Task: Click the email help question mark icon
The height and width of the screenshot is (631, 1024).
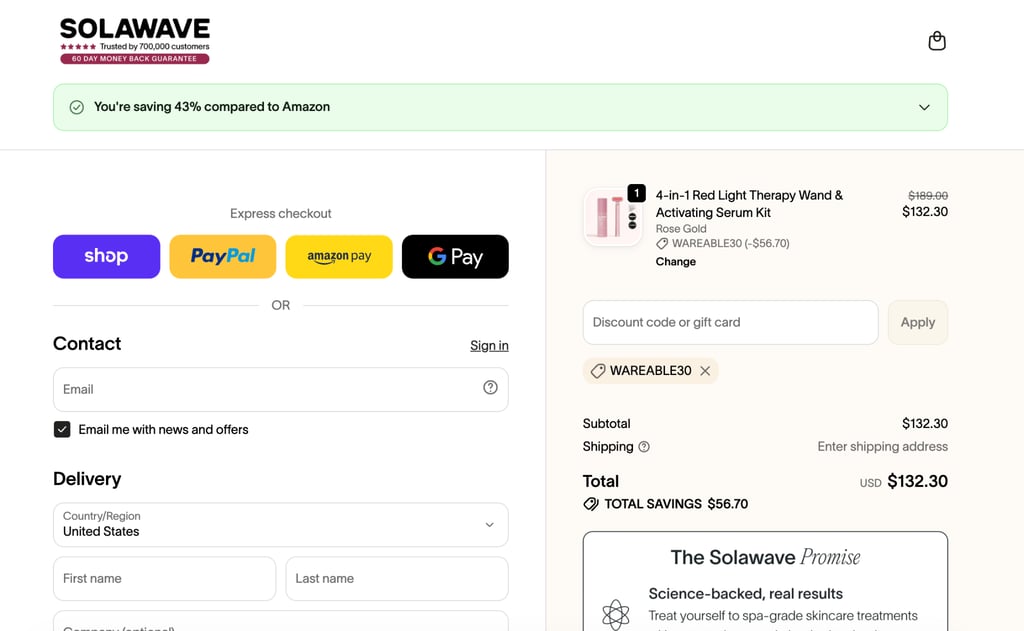Action: pos(490,387)
